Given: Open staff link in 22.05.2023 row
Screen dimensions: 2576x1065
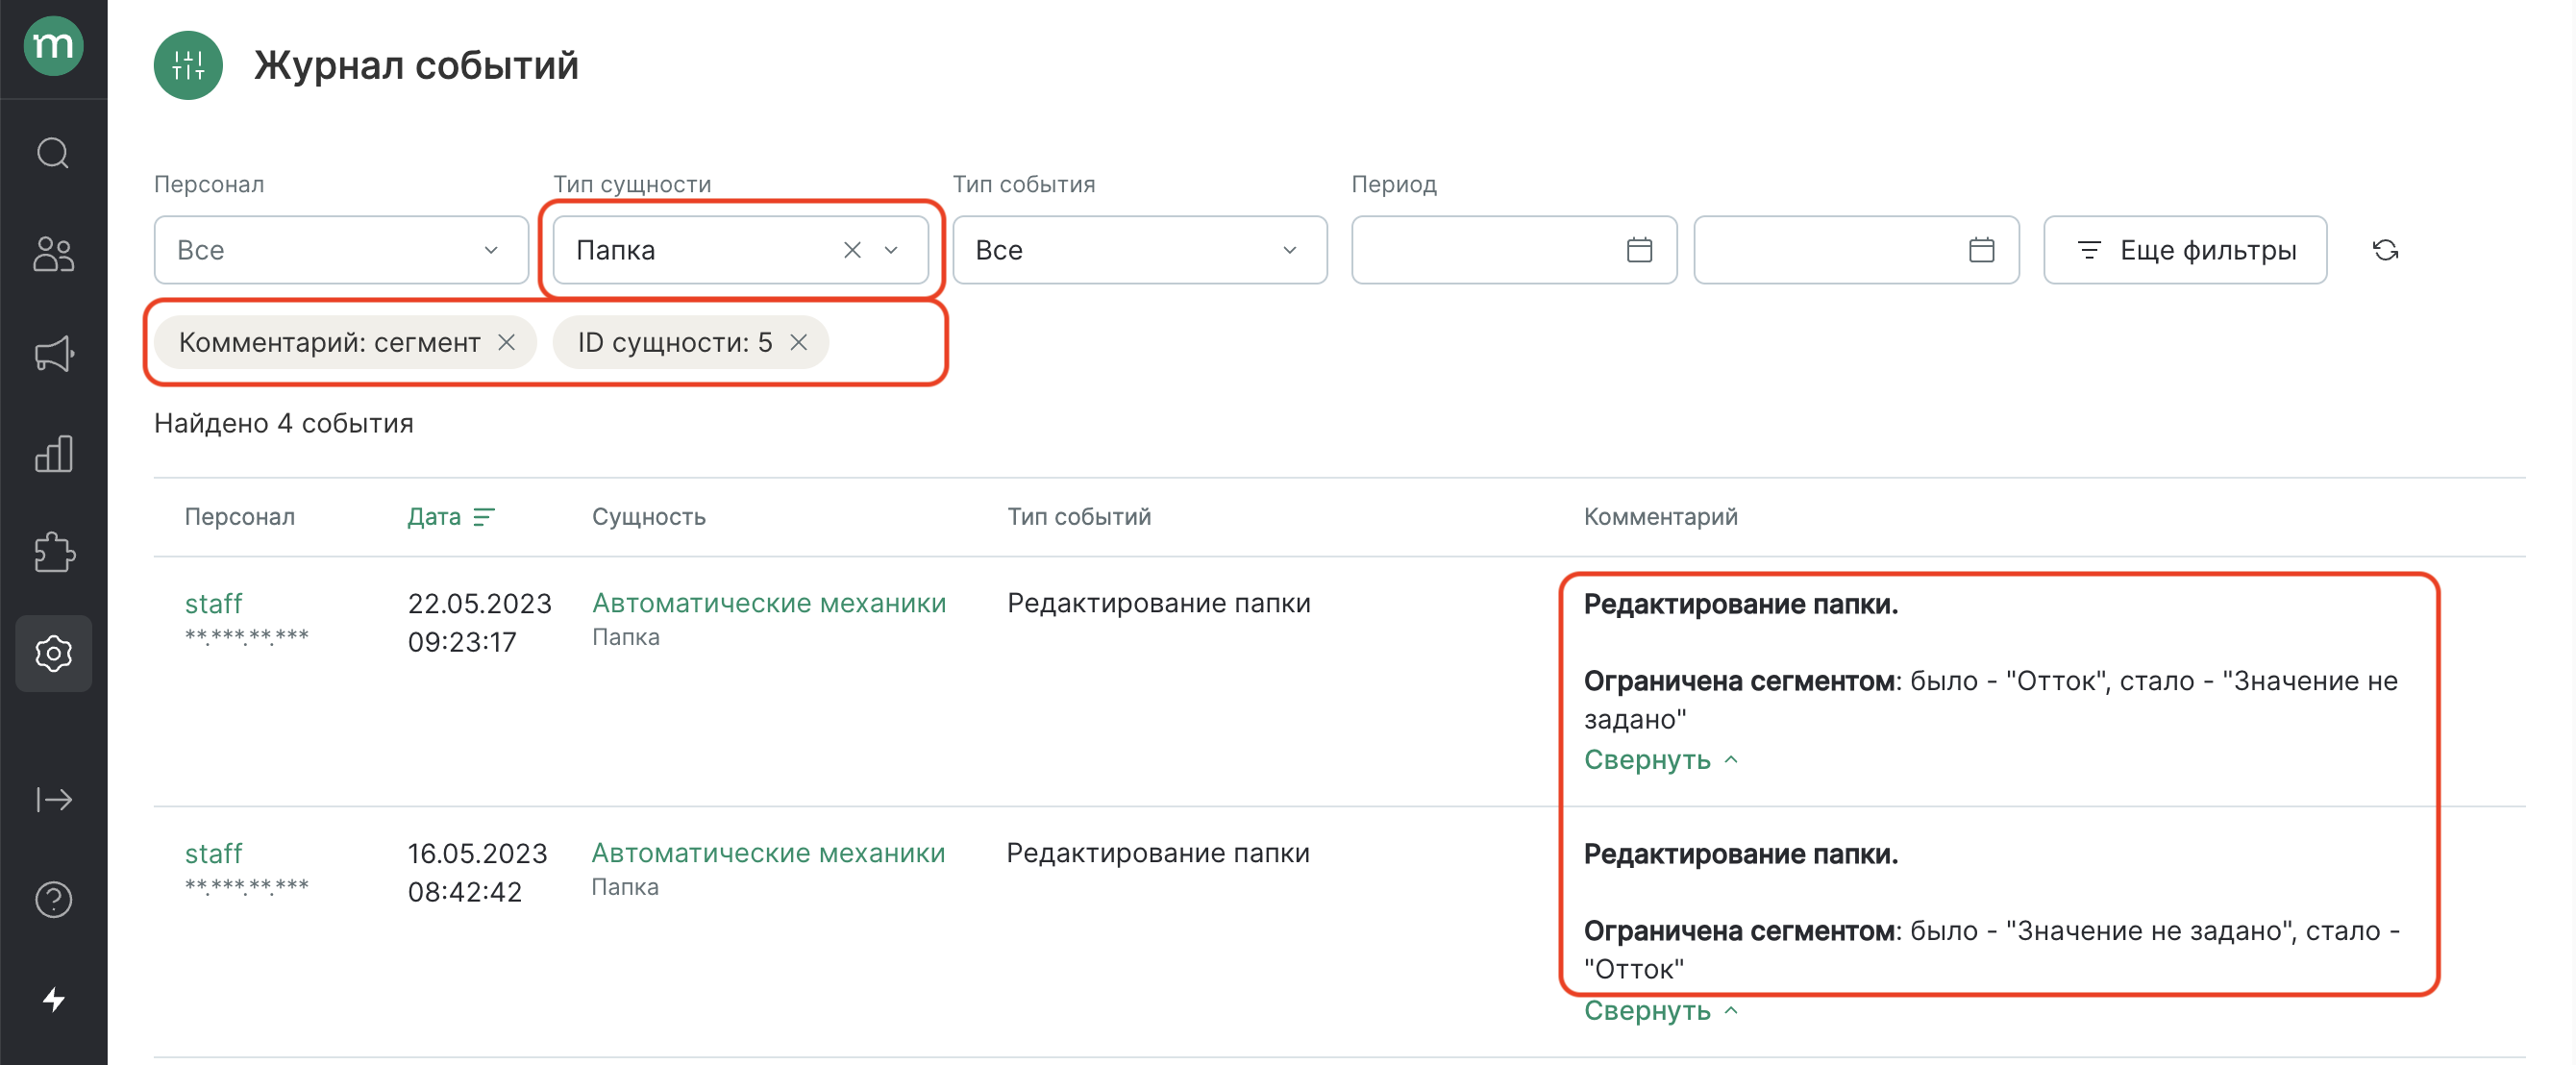Looking at the screenshot, I should coord(214,604).
